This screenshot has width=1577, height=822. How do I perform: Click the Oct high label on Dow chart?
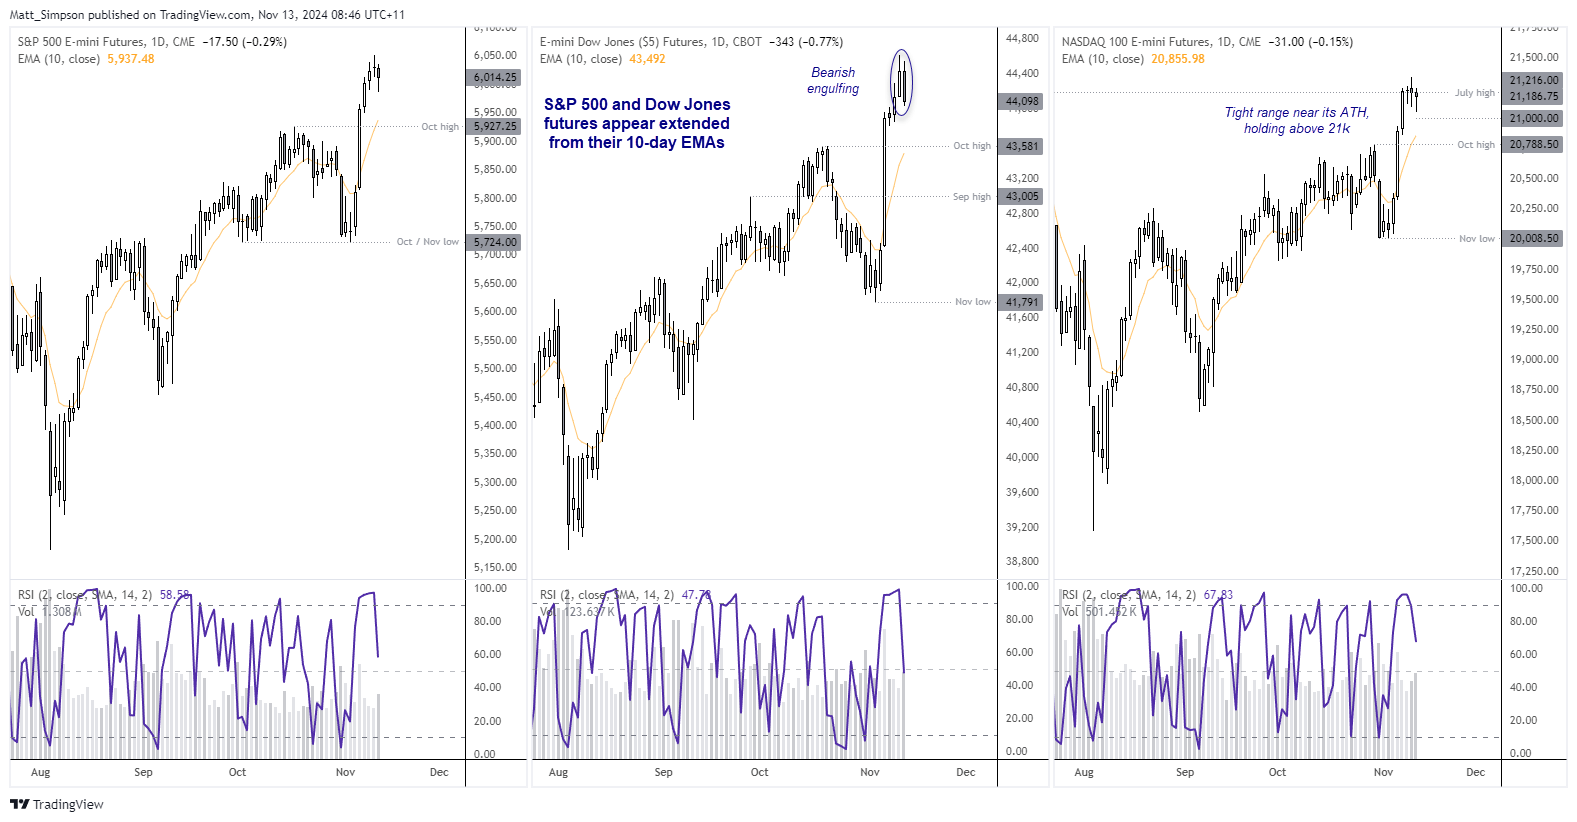click(x=972, y=146)
